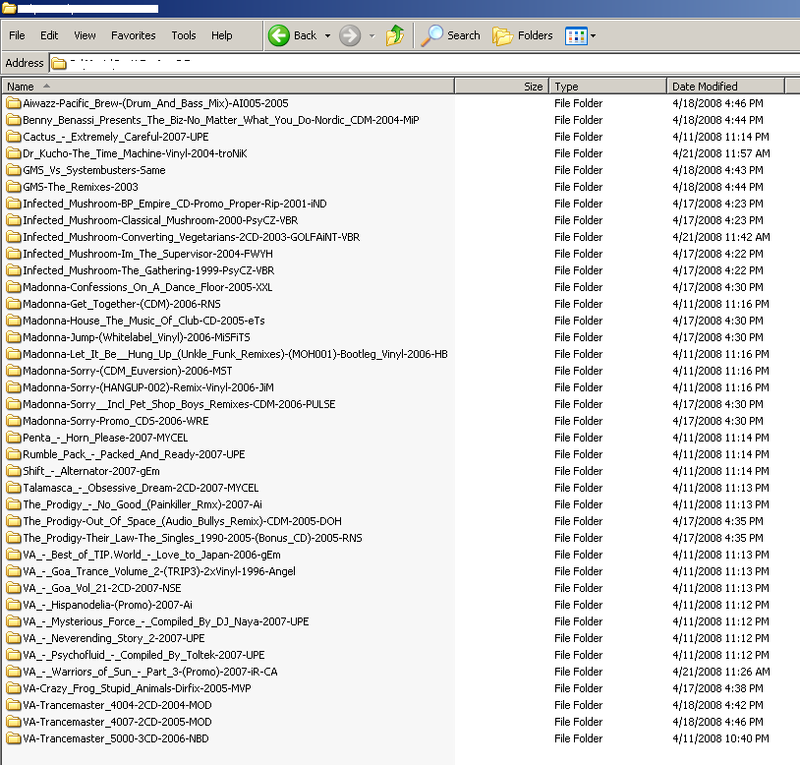Click folder icon beside Dr_Kucho-The_Time_Machine
800x765 pixels.
[13, 153]
